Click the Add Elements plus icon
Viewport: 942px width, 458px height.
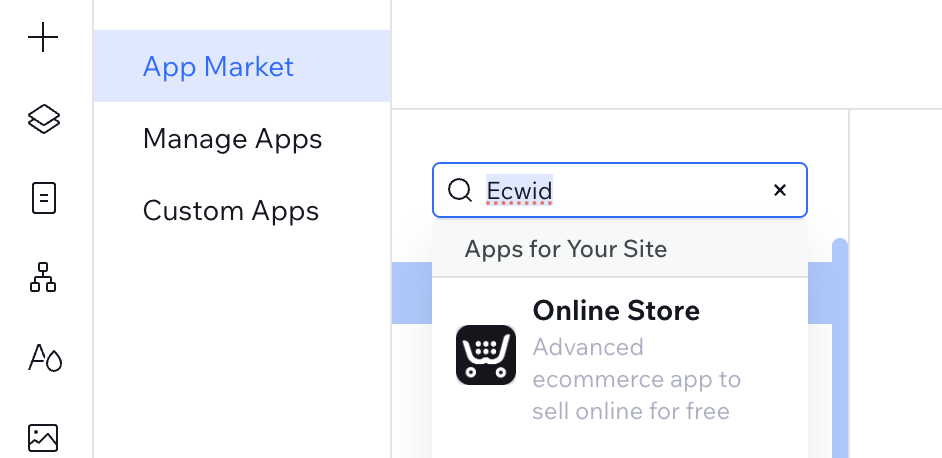click(x=43, y=39)
